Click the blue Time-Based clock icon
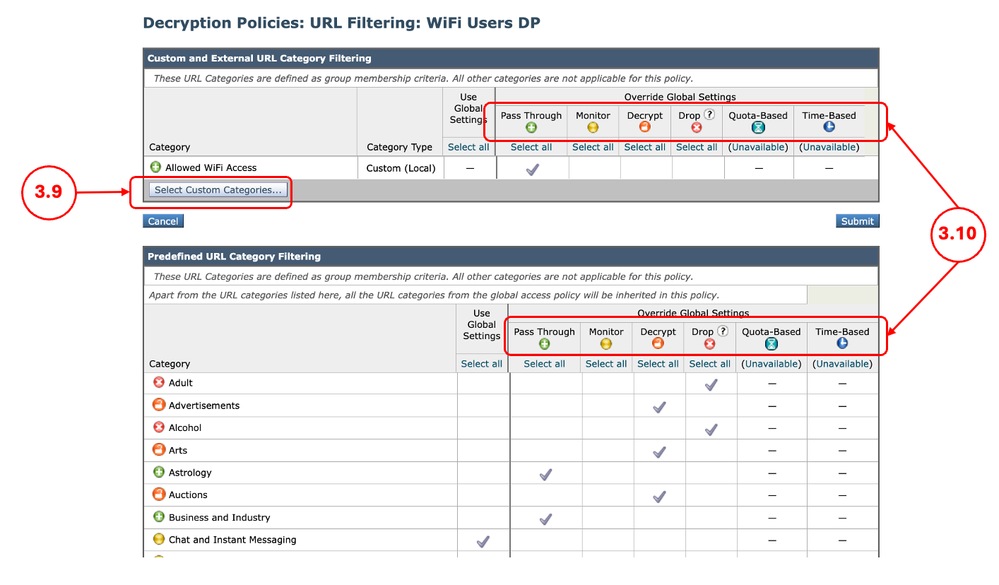Viewport: 999px width, 585px height. tap(828, 127)
